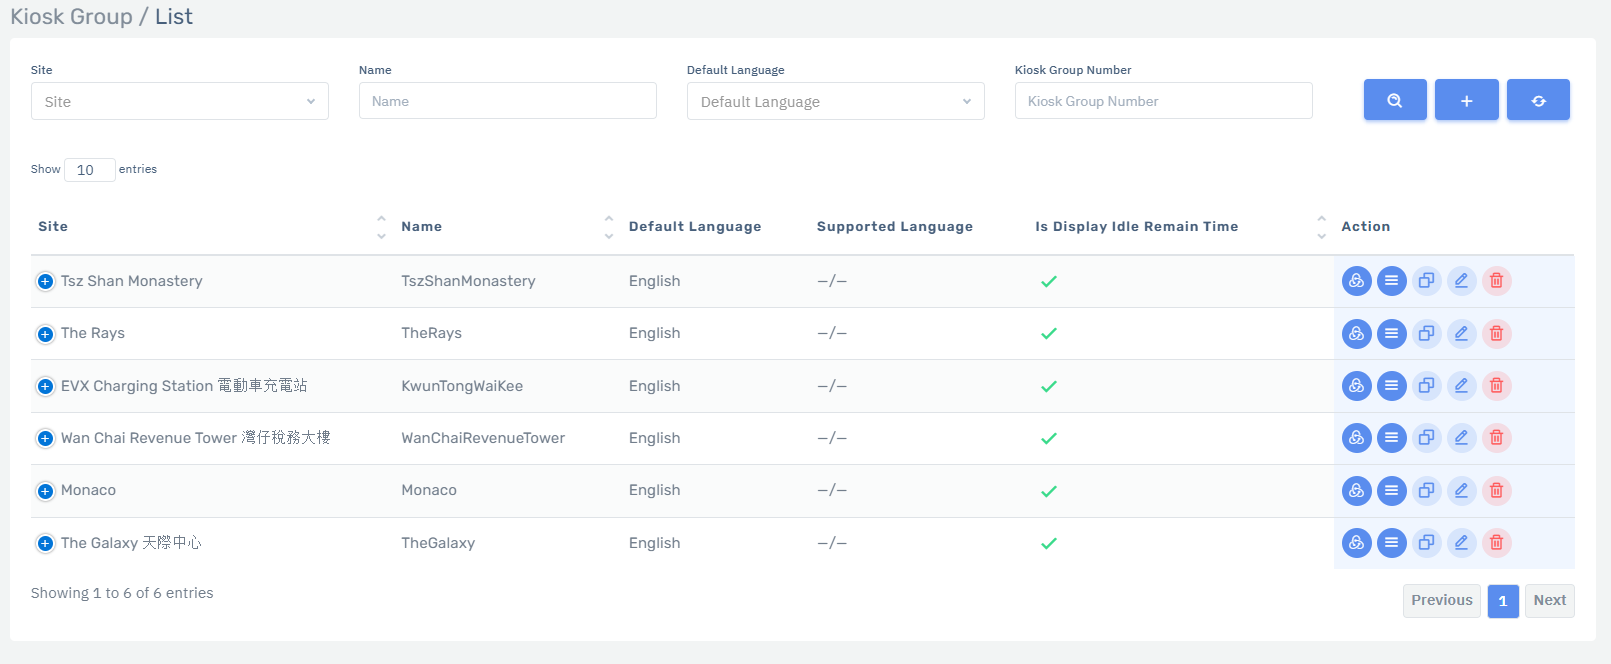Go to the Next page
This screenshot has width=1611, height=664.
click(1549, 601)
